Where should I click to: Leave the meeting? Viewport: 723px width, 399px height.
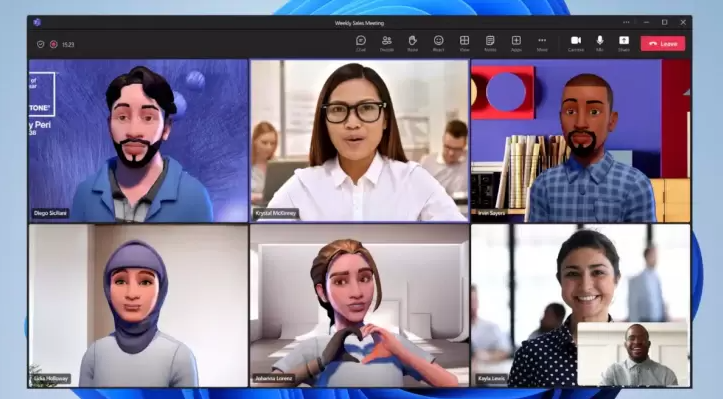tap(663, 44)
